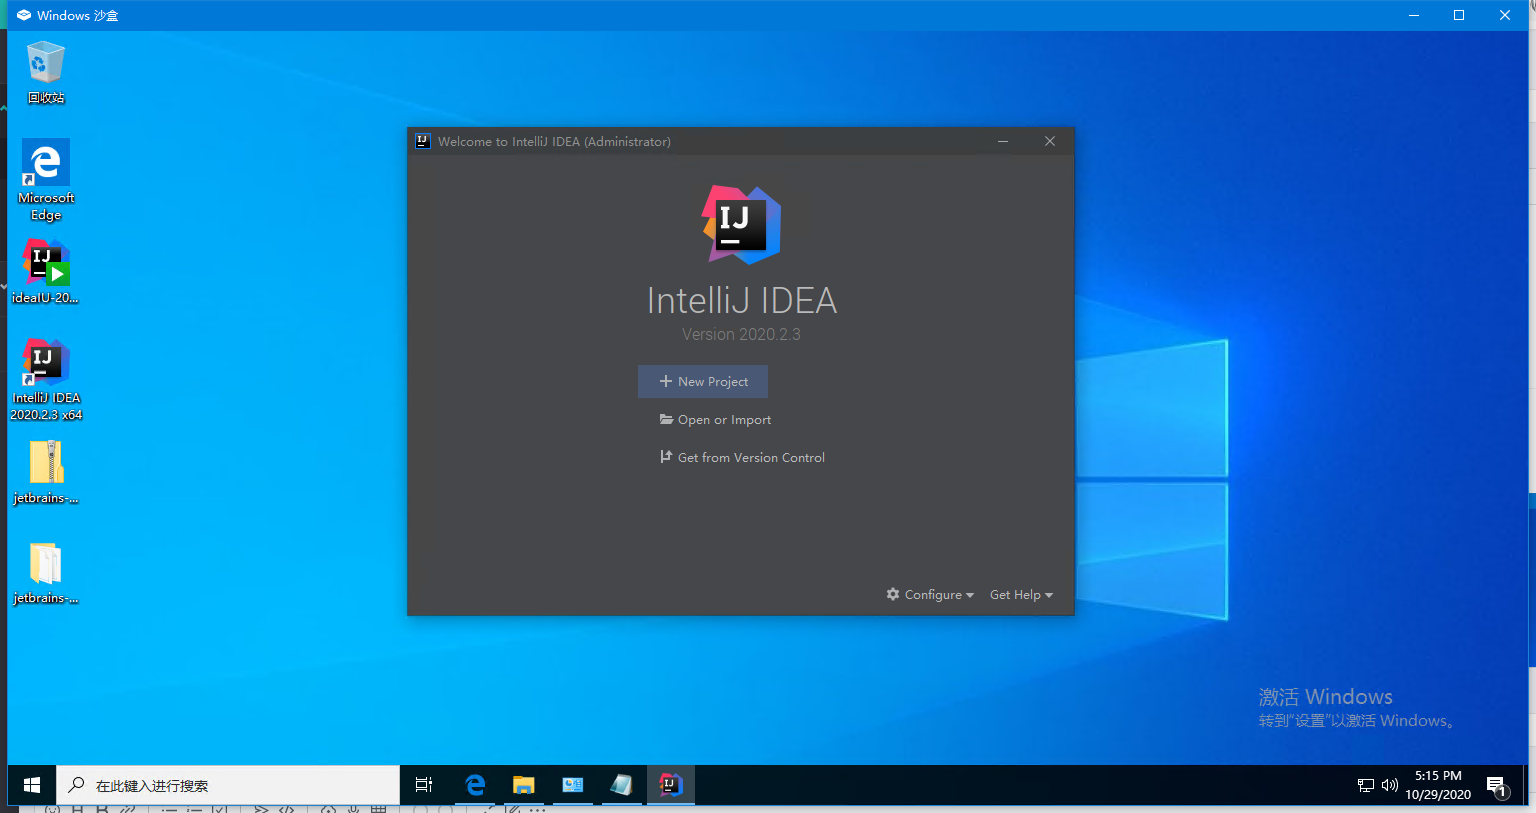Screen dimensions: 1536x813
Task: Click the IntelliJ IDEA logo on welcome screen
Action: click(x=741, y=225)
